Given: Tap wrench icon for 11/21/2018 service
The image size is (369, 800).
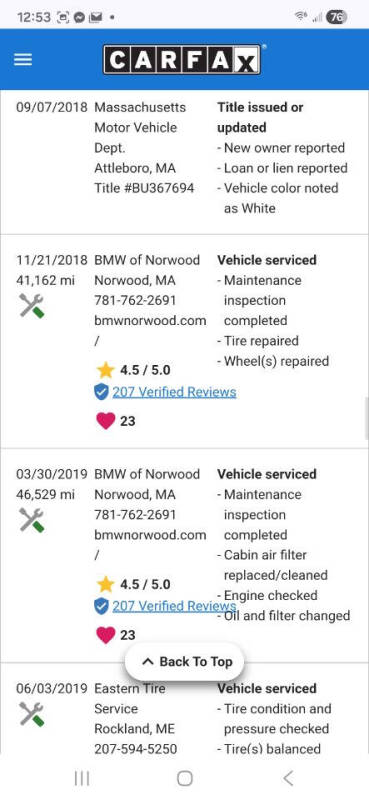Looking at the screenshot, I should [32, 306].
